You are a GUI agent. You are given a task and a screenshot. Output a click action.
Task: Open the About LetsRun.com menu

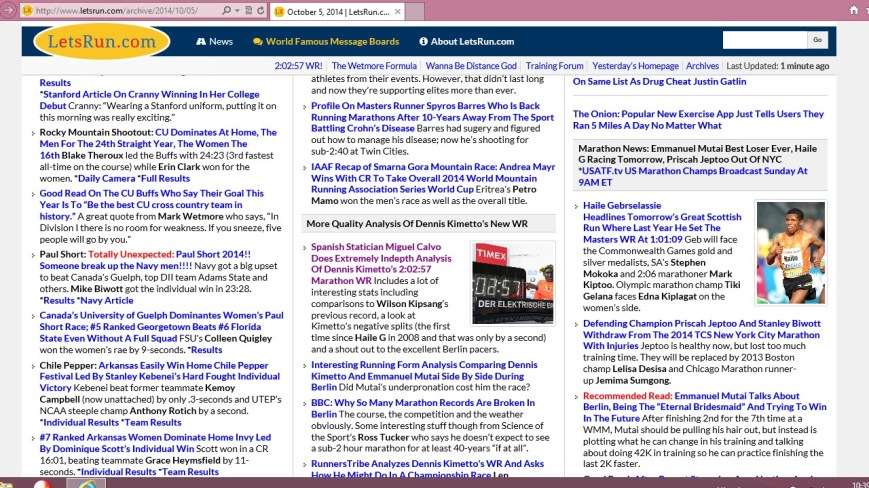coord(466,41)
